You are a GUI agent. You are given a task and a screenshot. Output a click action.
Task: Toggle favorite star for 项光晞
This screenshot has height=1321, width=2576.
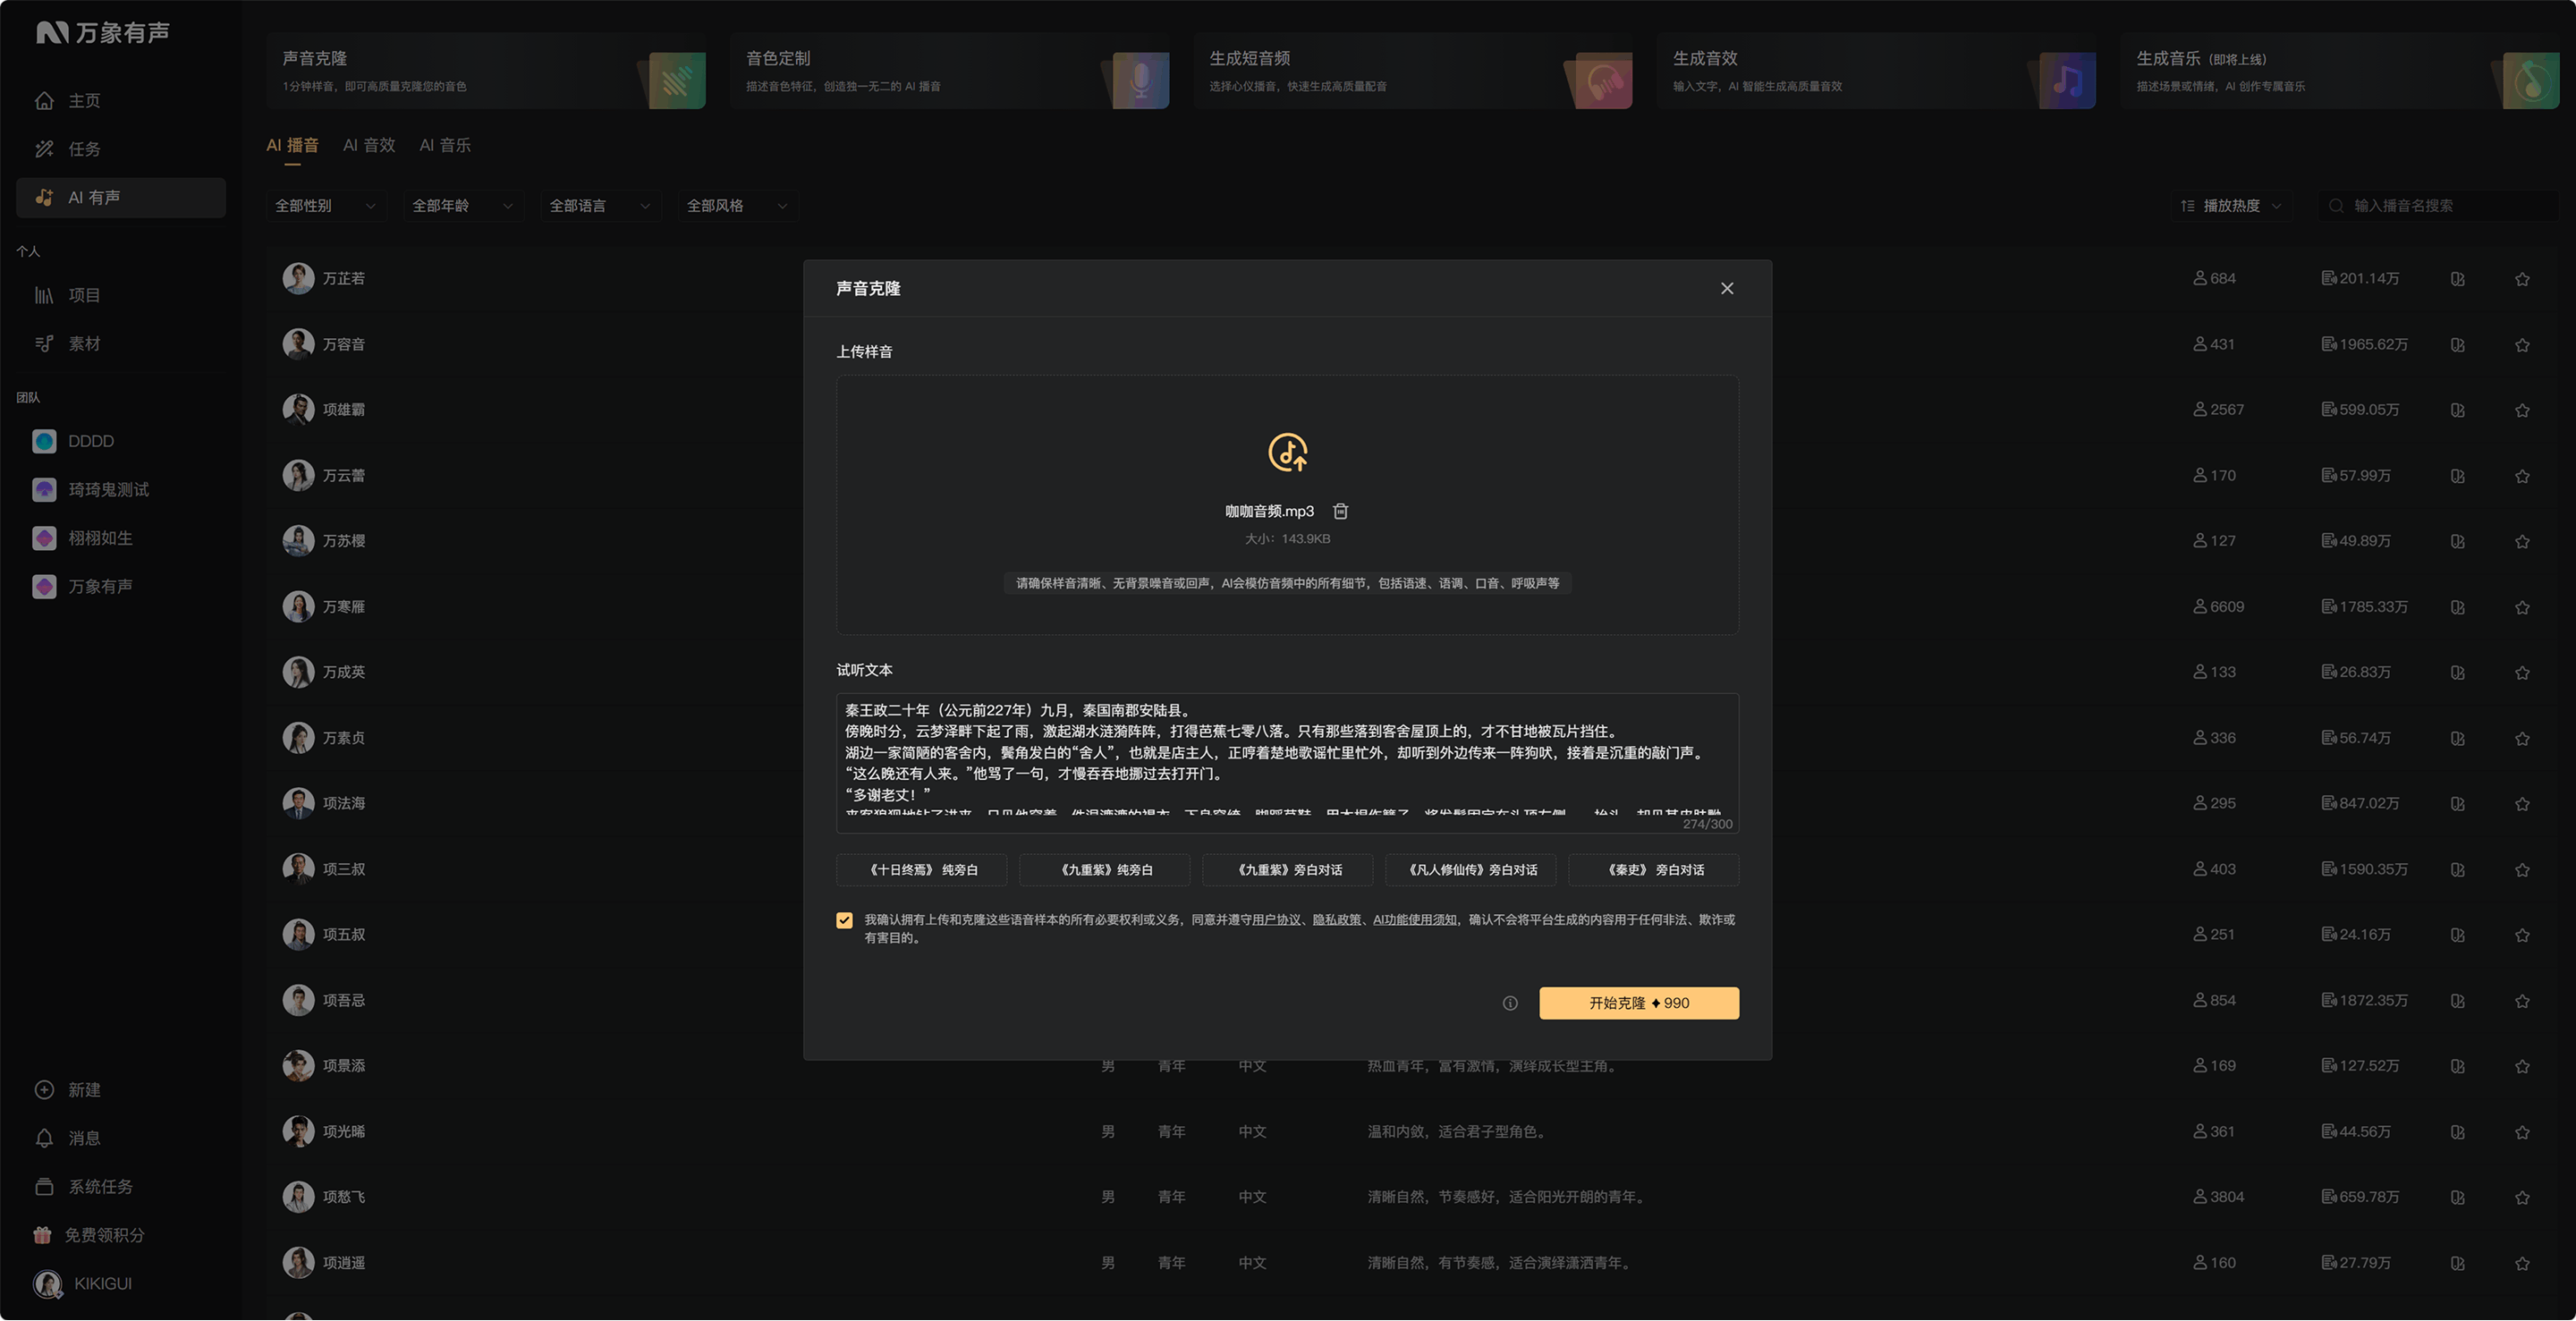pyautogui.click(x=2522, y=1132)
